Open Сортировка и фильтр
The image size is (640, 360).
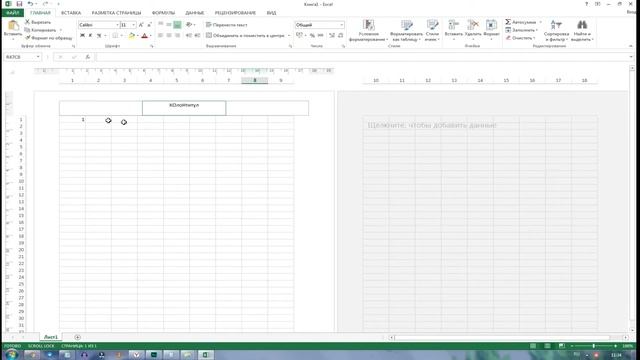(556, 30)
